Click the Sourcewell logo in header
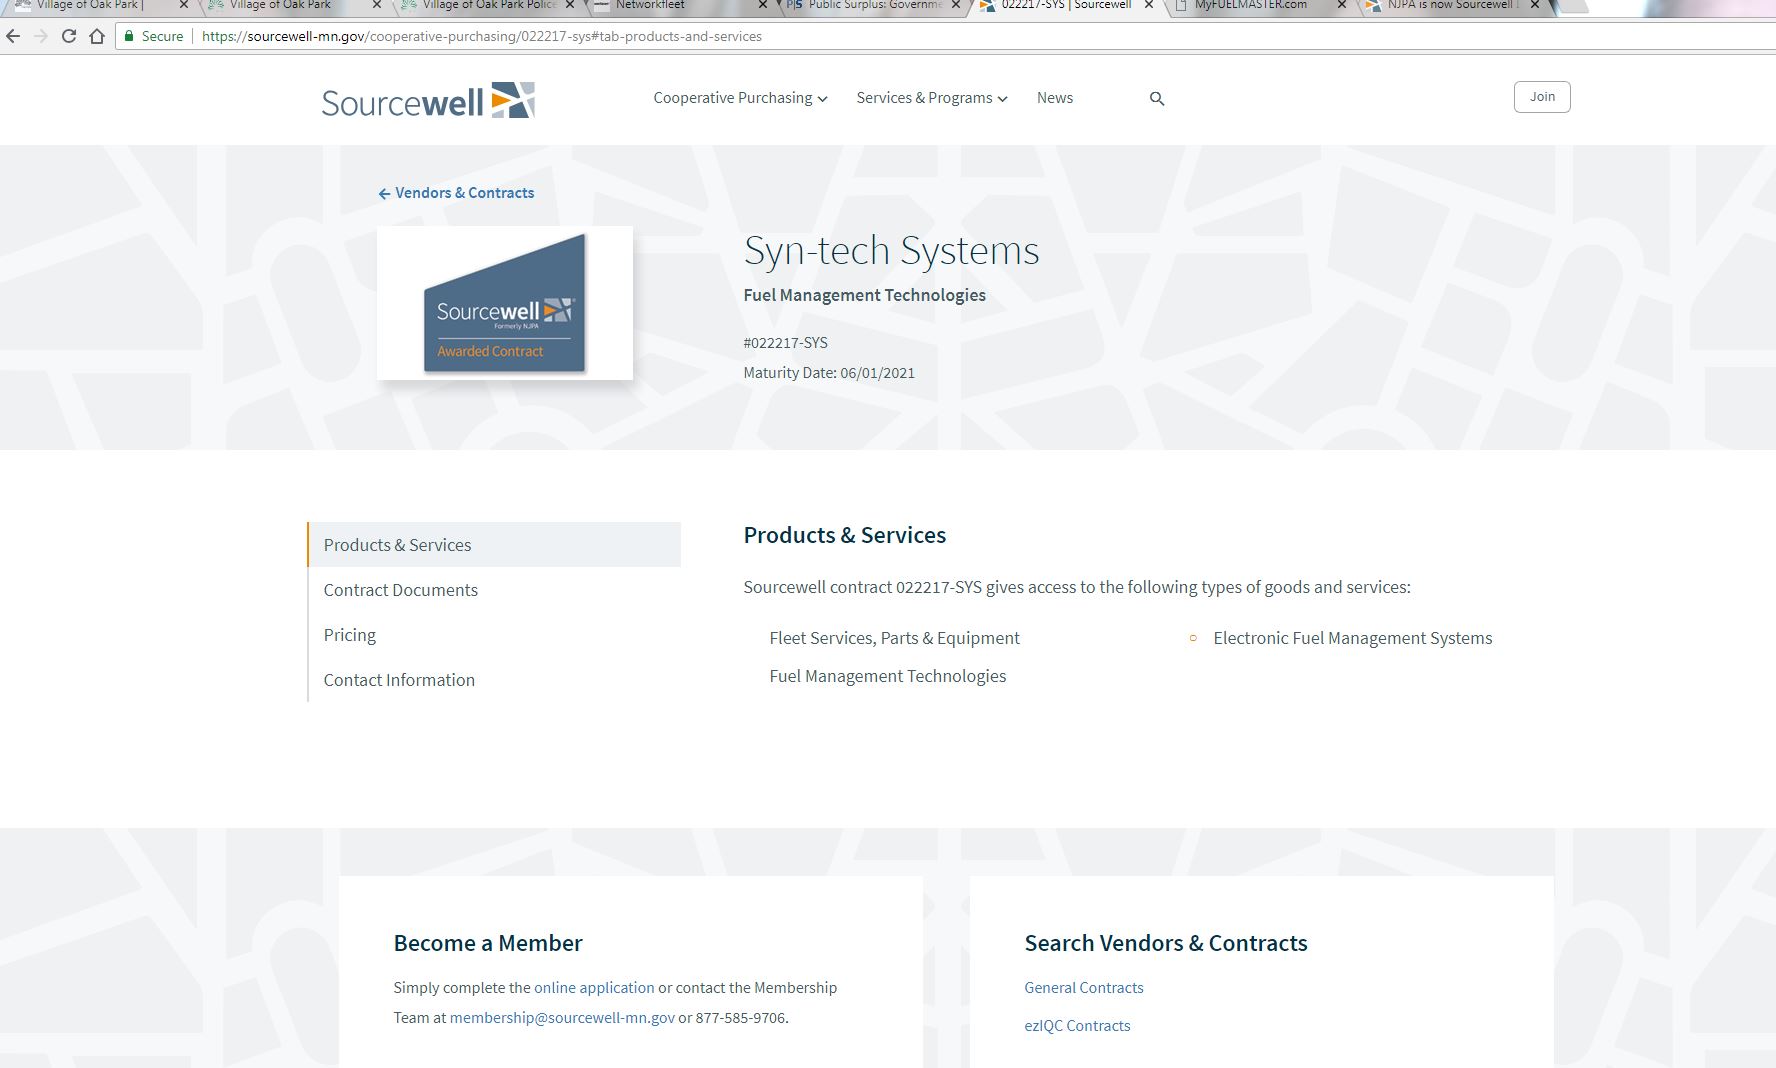Screen dimensions: 1776x1068 tap(428, 101)
